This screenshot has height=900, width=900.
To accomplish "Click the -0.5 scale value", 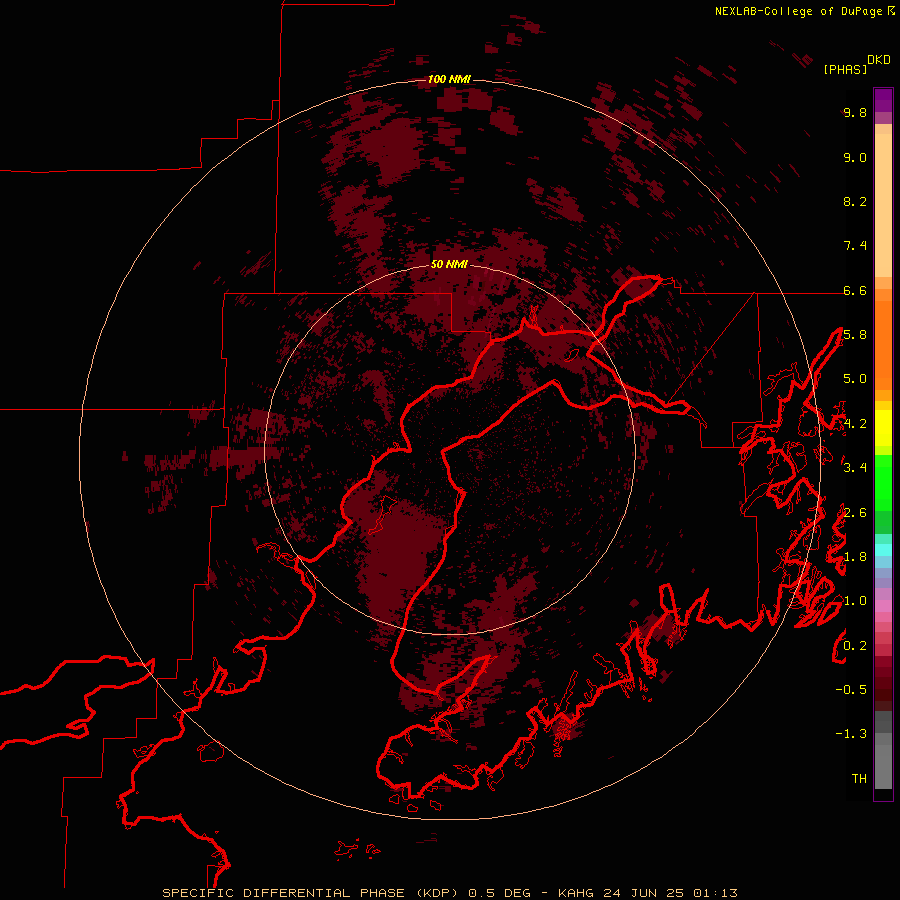I will tap(851, 690).
